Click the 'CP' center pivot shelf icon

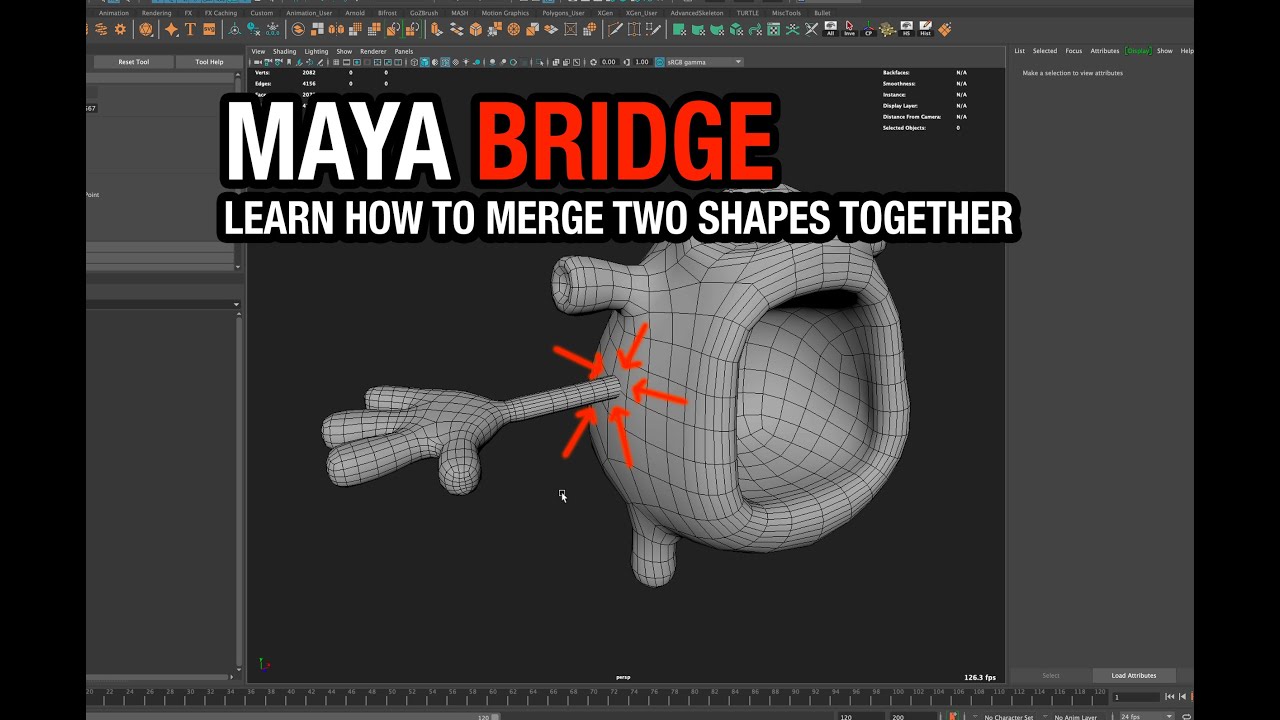868,29
